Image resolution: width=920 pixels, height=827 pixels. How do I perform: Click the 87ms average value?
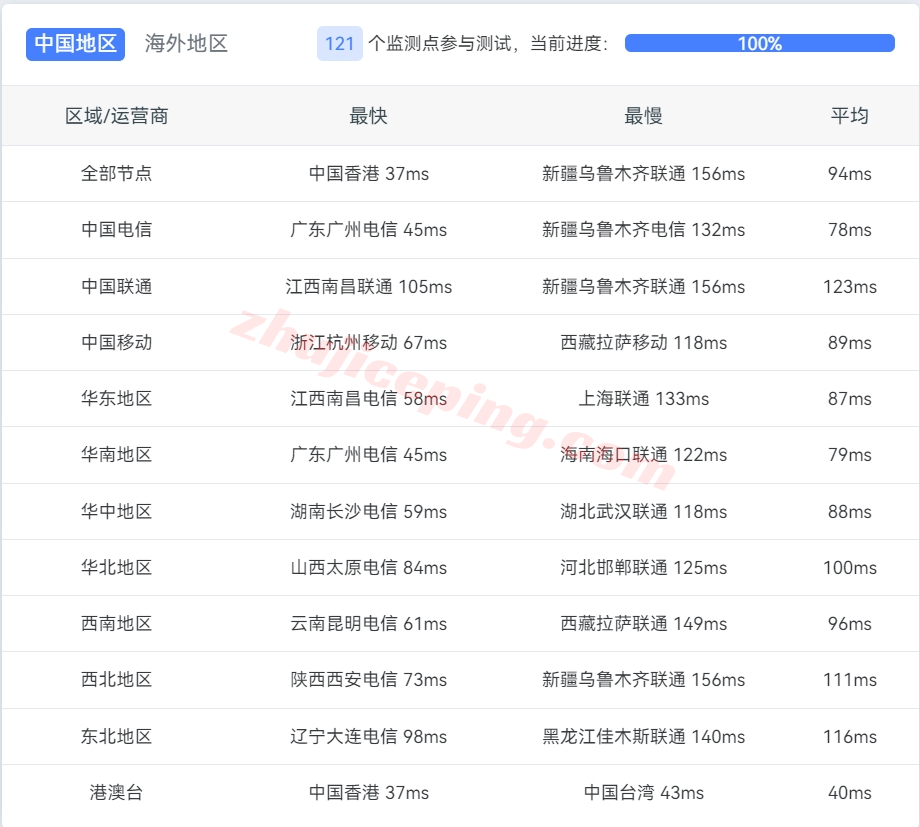click(x=850, y=399)
